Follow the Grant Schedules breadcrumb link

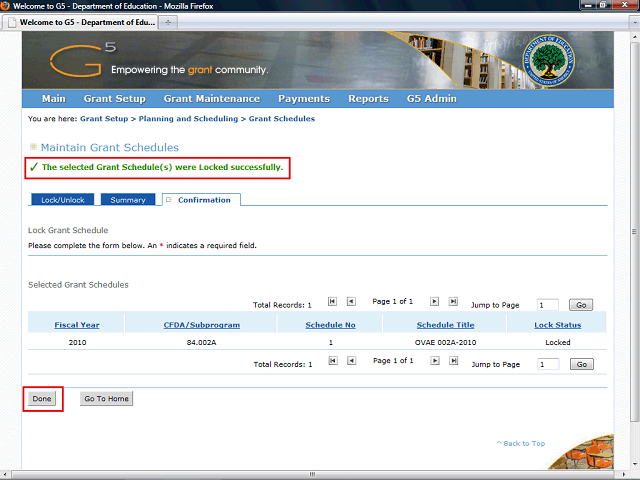[x=282, y=119]
